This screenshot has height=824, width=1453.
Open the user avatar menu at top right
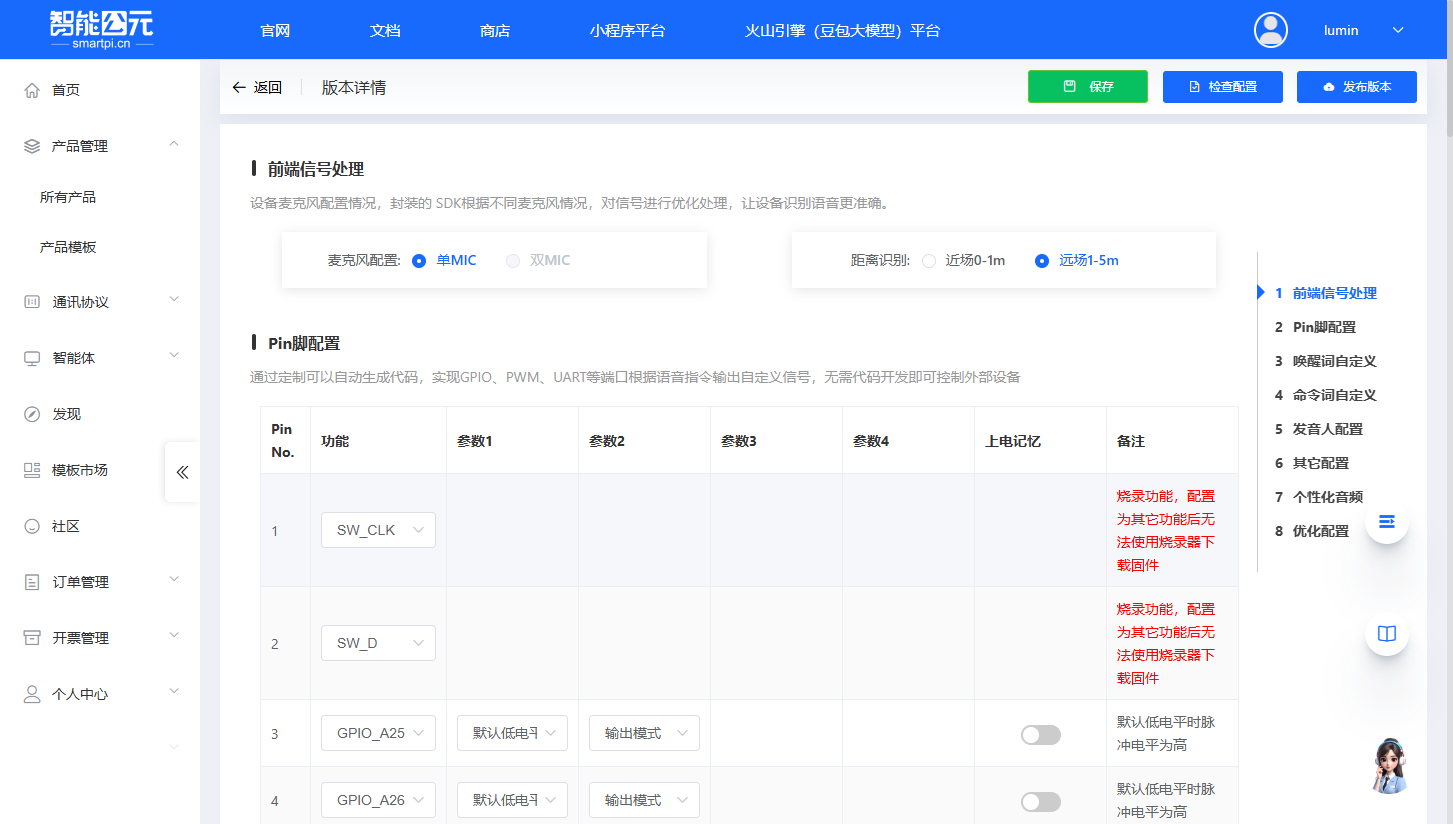[1270, 29]
